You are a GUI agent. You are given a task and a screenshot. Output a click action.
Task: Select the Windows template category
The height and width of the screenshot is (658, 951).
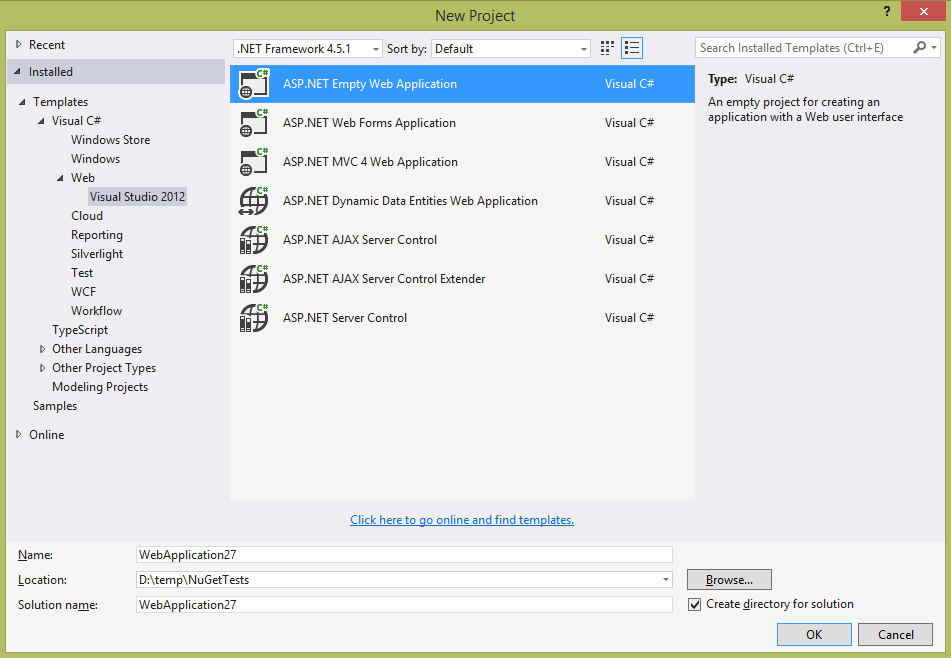[95, 159]
